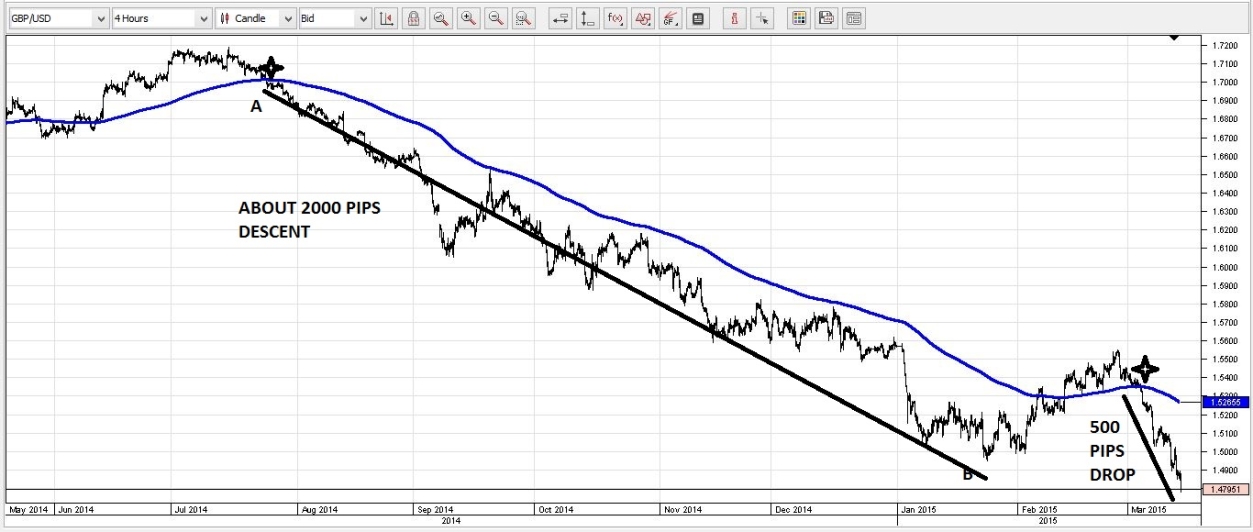Click the 1.47951 current price label
This screenshot has width=1253, height=532.
pos(1226,490)
